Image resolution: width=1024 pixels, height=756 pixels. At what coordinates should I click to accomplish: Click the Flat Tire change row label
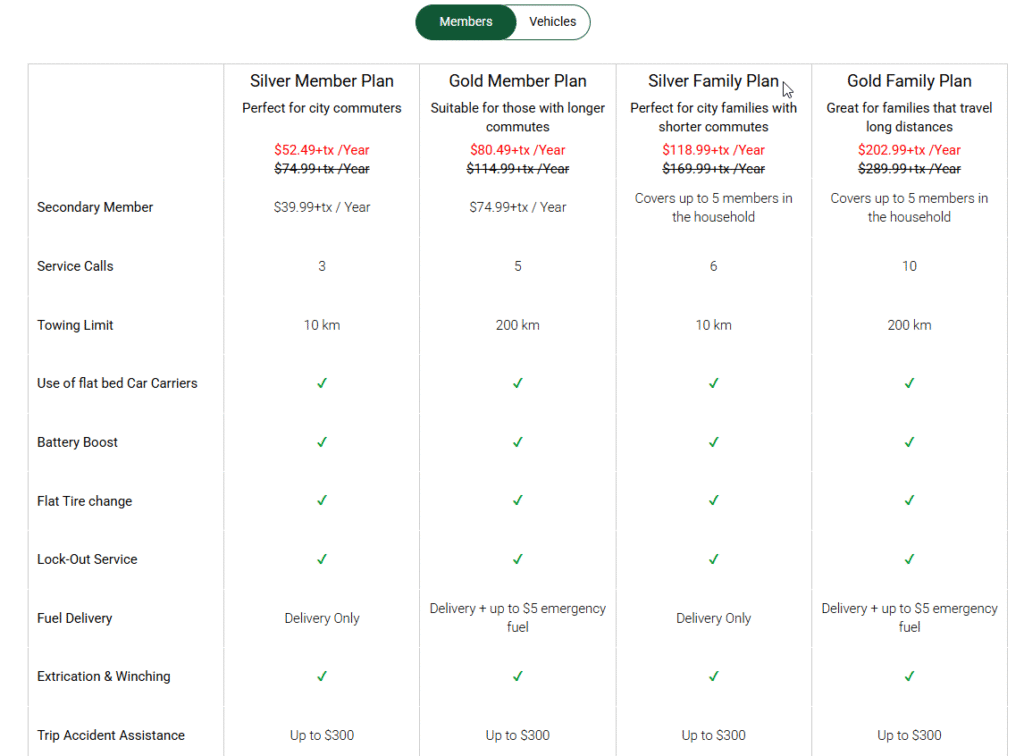click(x=84, y=501)
